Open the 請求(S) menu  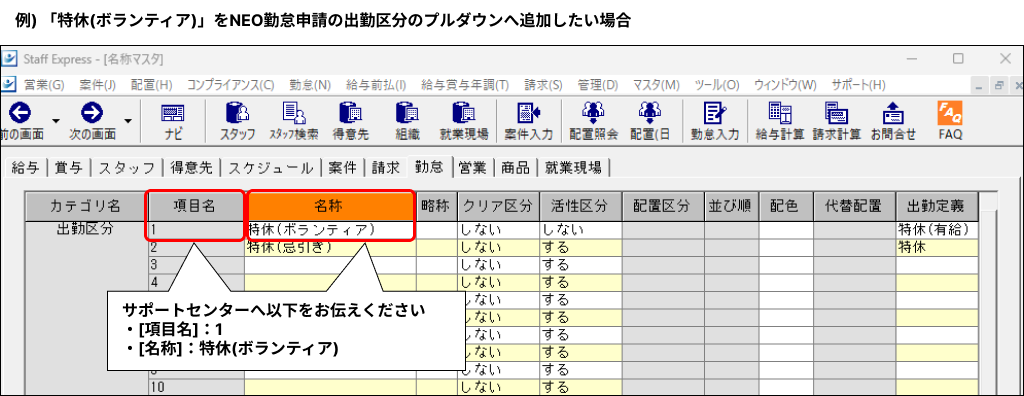543,85
